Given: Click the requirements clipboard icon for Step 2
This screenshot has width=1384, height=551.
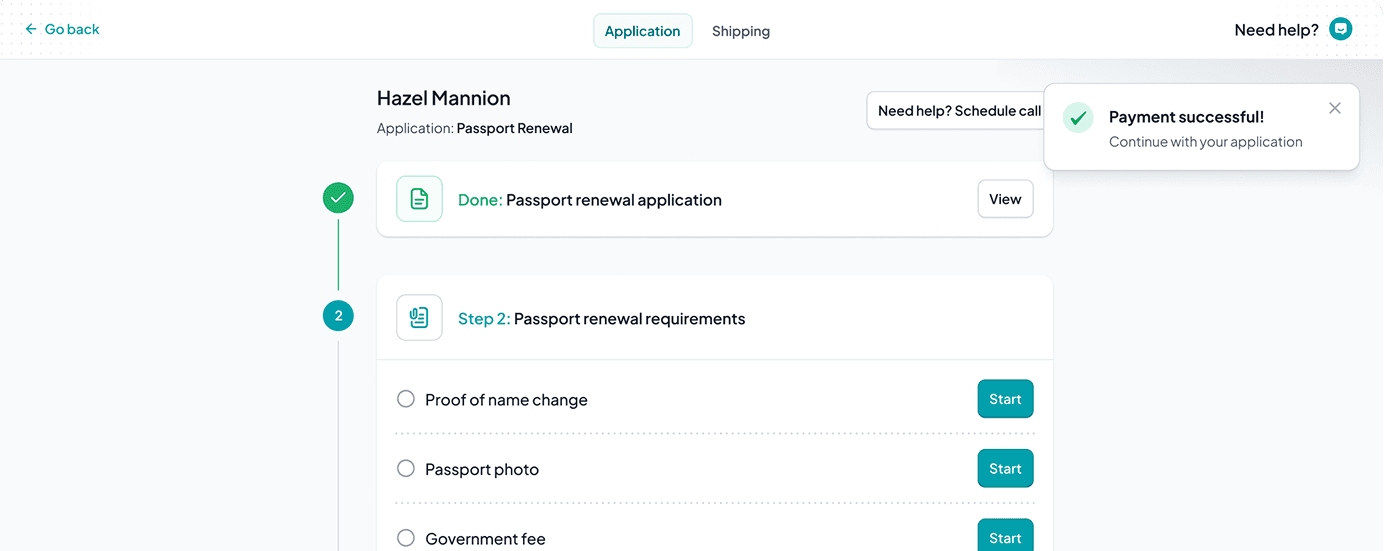Looking at the screenshot, I should 419,318.
